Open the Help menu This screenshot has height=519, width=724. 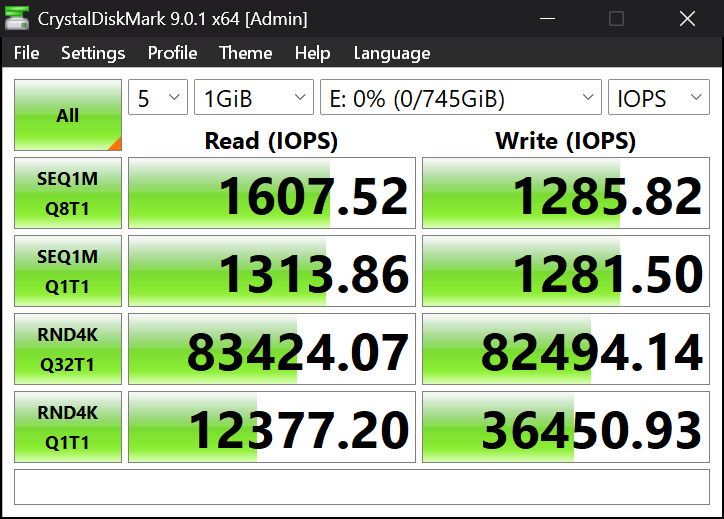pos(312,53)
